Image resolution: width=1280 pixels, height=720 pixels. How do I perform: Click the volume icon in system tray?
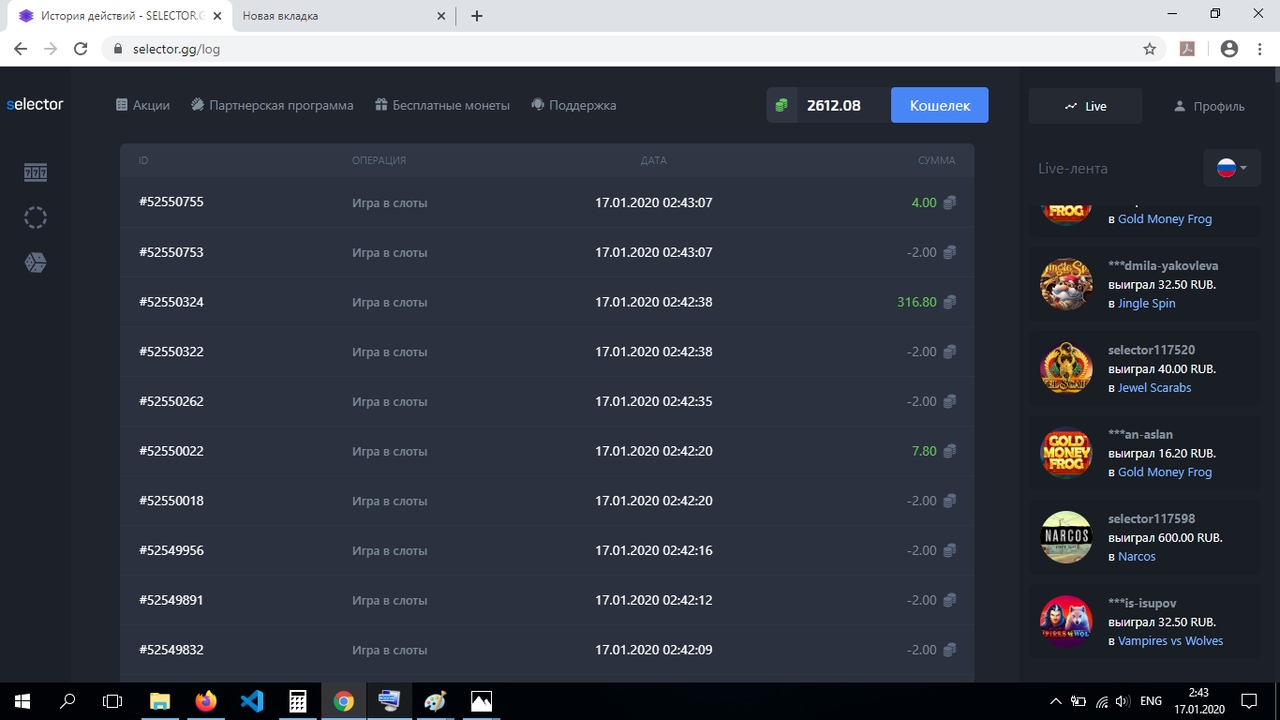coord(1123,701)
